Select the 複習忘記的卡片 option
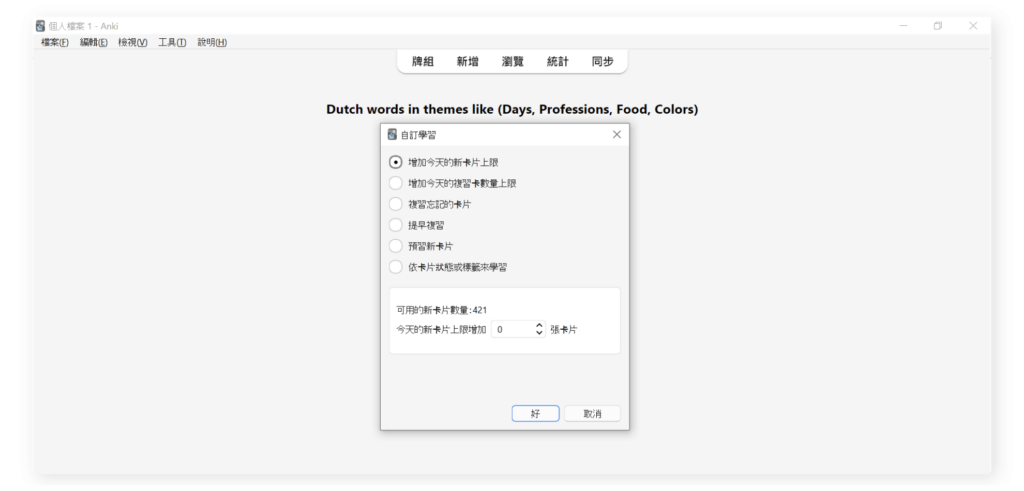This screenshot has width=1024, height=491. [x=396, y=204]
